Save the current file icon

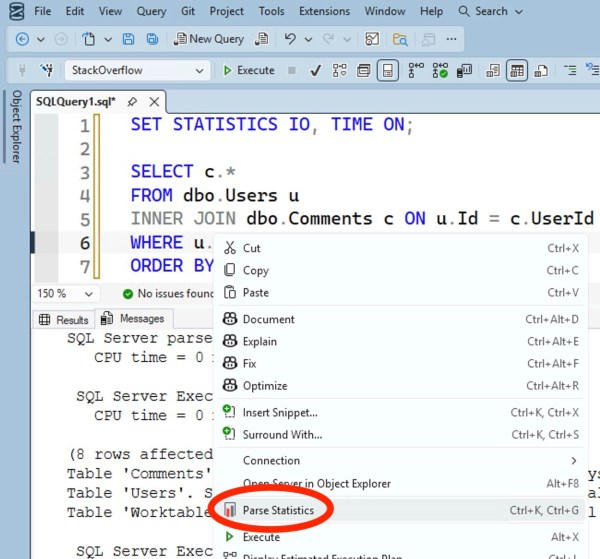(x=128, y=39)
